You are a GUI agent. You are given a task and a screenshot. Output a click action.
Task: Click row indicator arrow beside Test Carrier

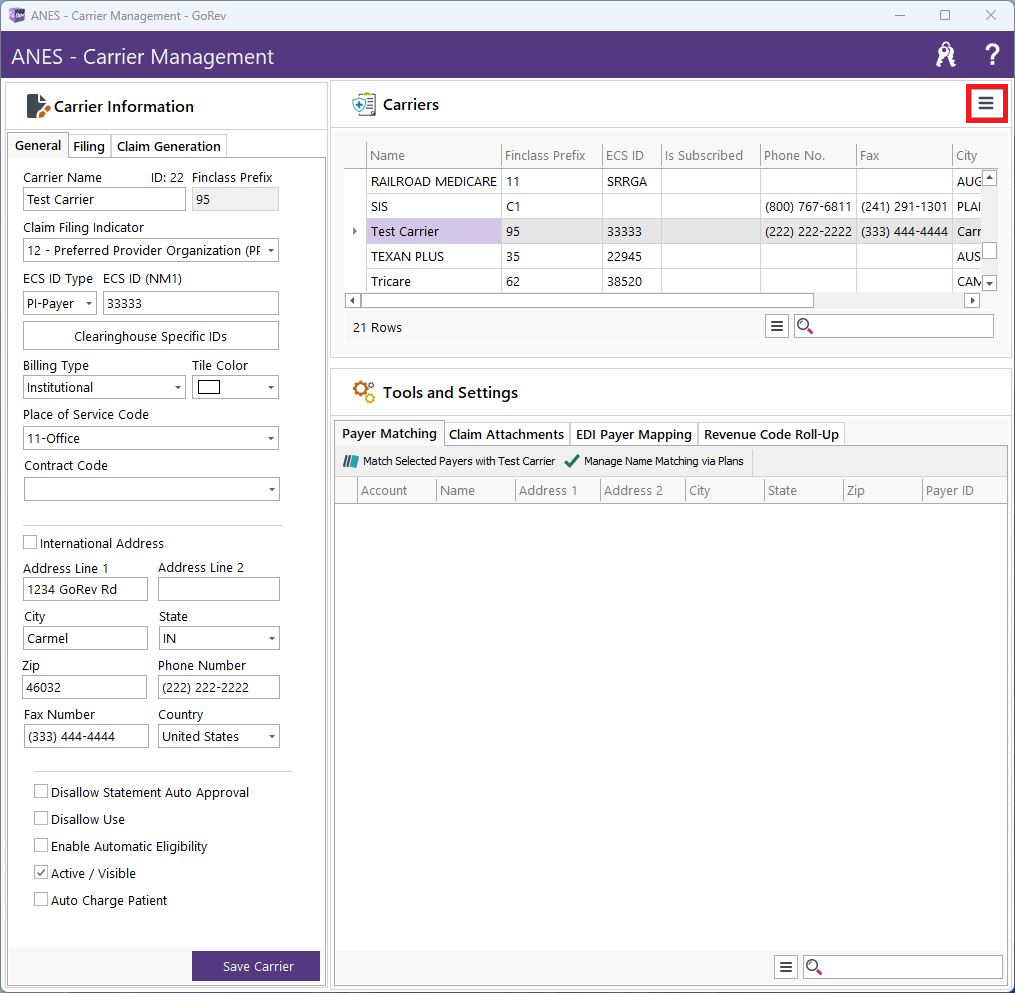click(354, 231)
